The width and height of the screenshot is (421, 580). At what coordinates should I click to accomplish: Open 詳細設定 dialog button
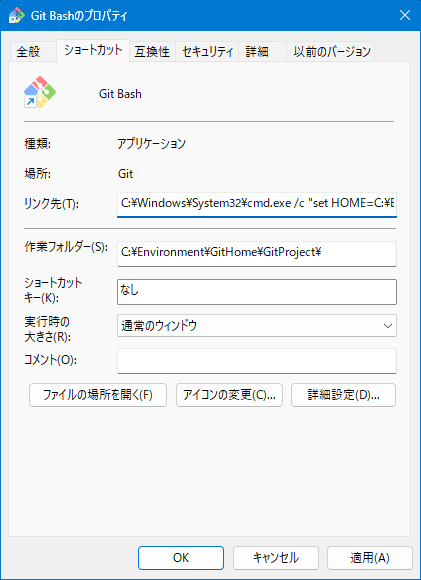pos(343,395)
